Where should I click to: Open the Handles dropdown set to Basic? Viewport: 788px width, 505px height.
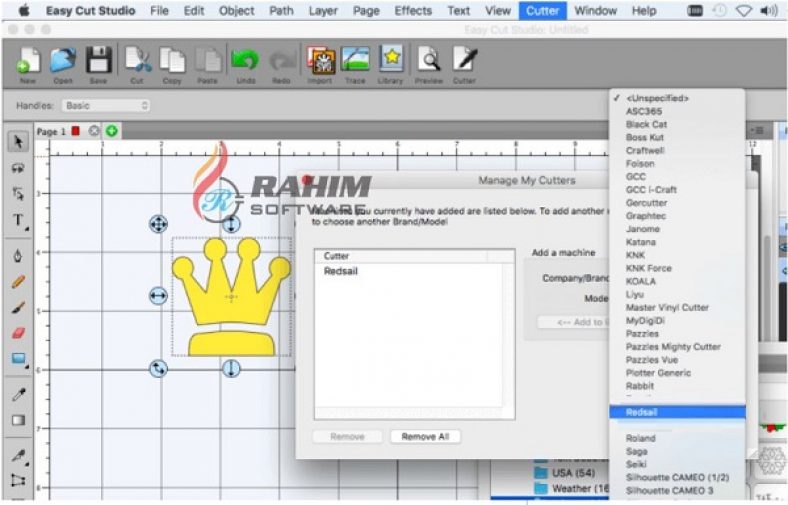point(105,105)
